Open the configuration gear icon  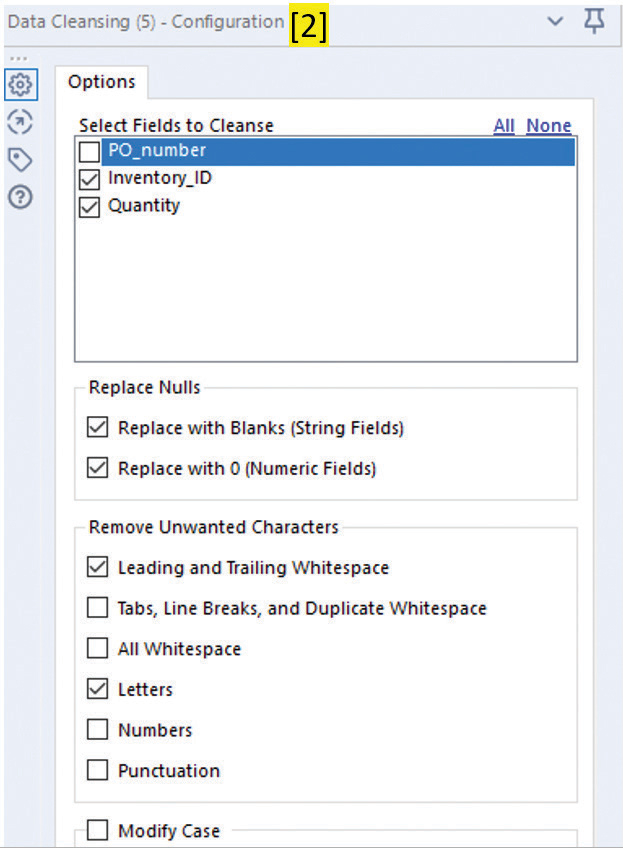pos(20,83)
